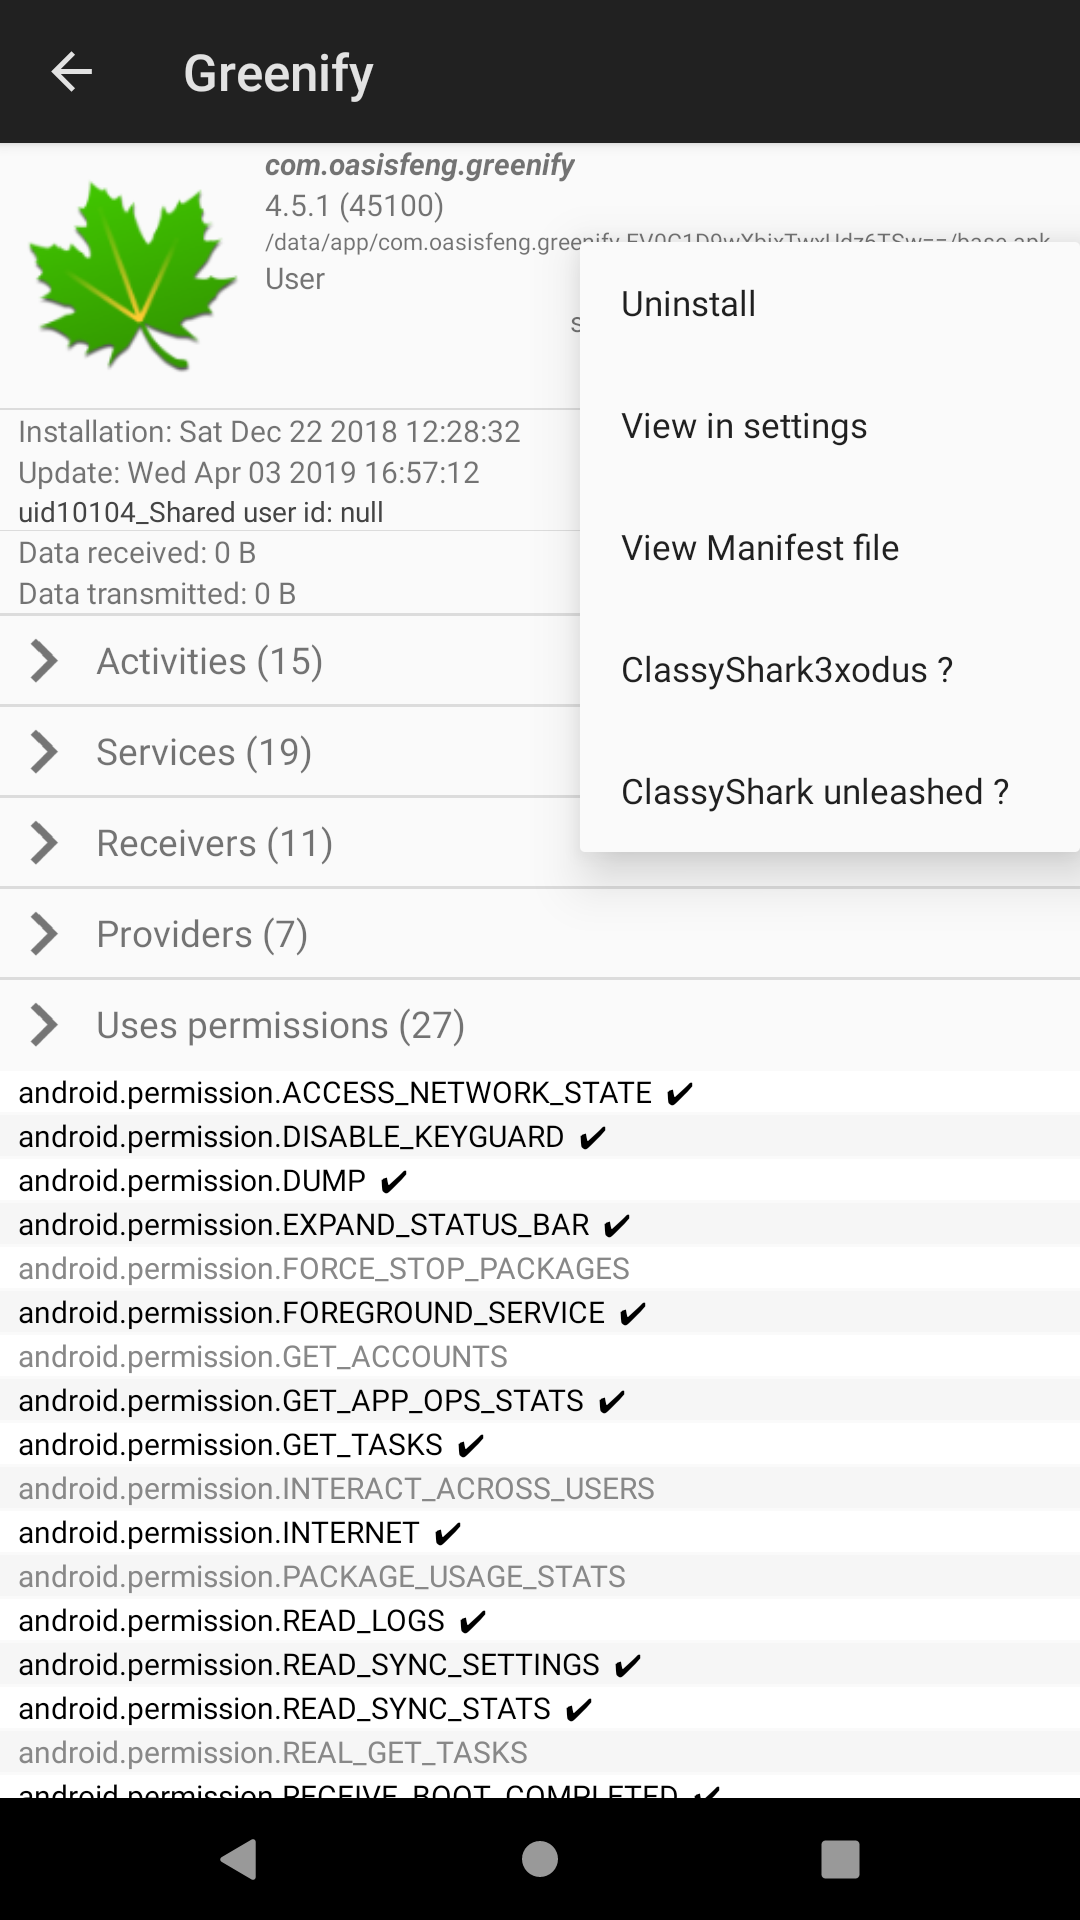Expand the Services (19) section chevron
The height and width of the screenshot is (1920, 1080).
coord(44,752)
